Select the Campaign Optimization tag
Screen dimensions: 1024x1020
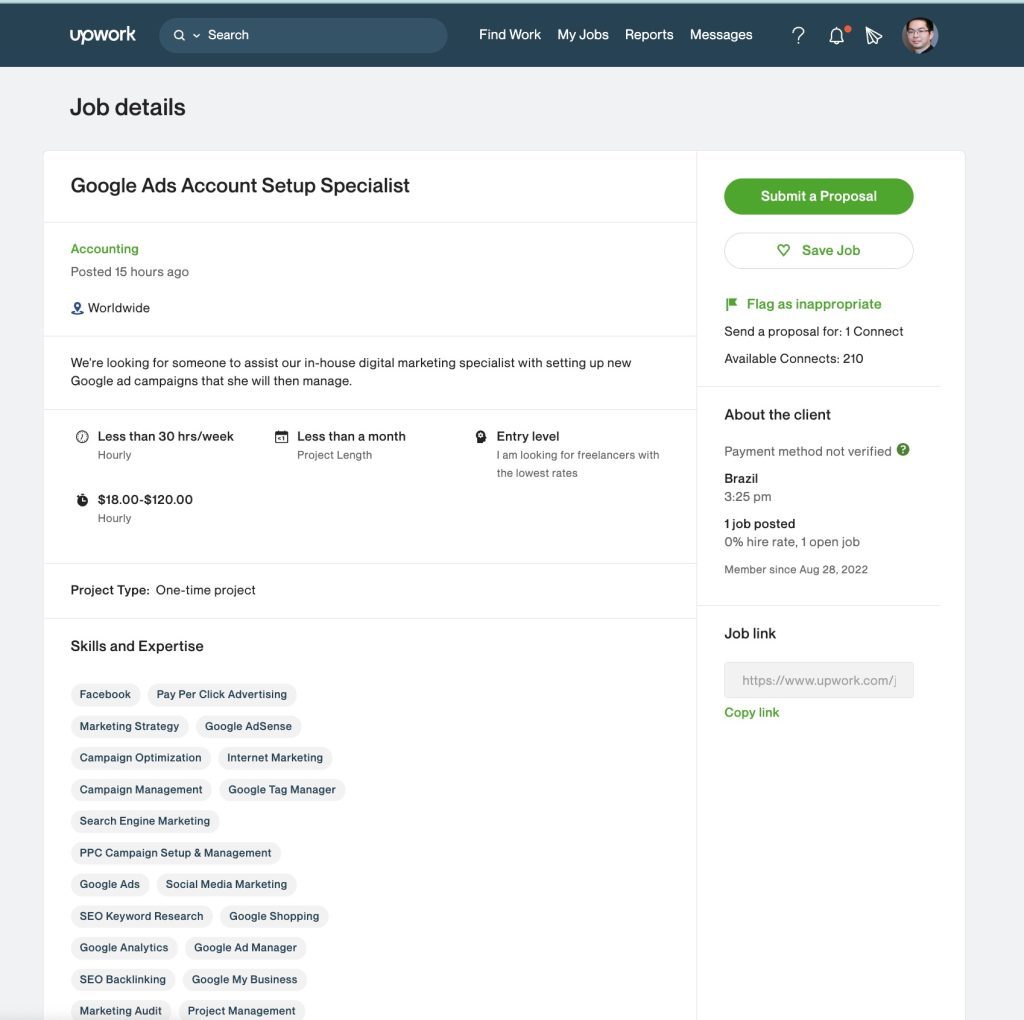pos(140,757)
